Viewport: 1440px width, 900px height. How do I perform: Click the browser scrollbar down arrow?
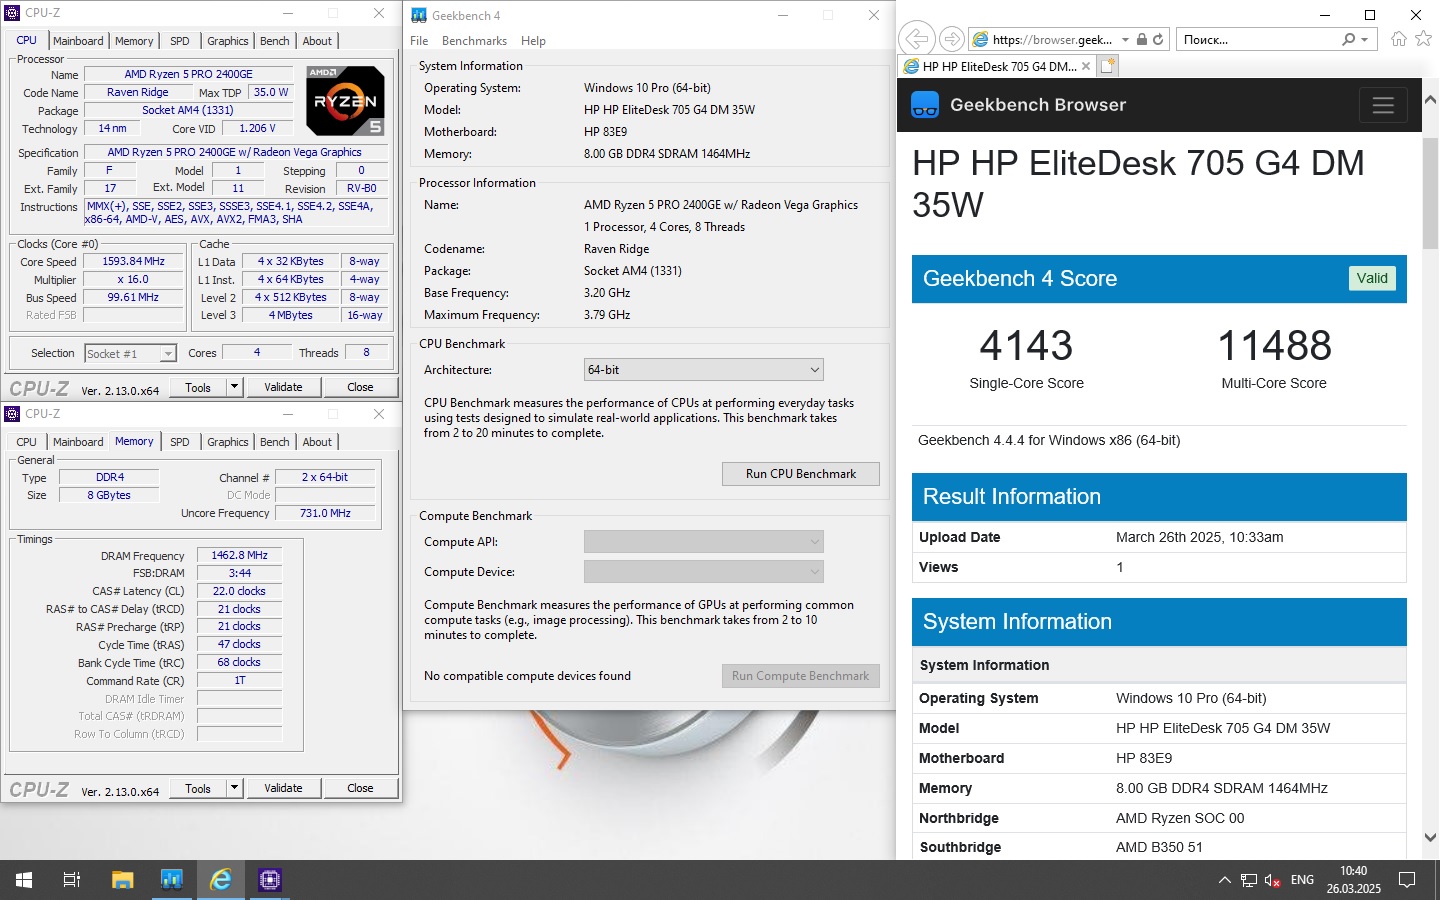click(1430, 838)
